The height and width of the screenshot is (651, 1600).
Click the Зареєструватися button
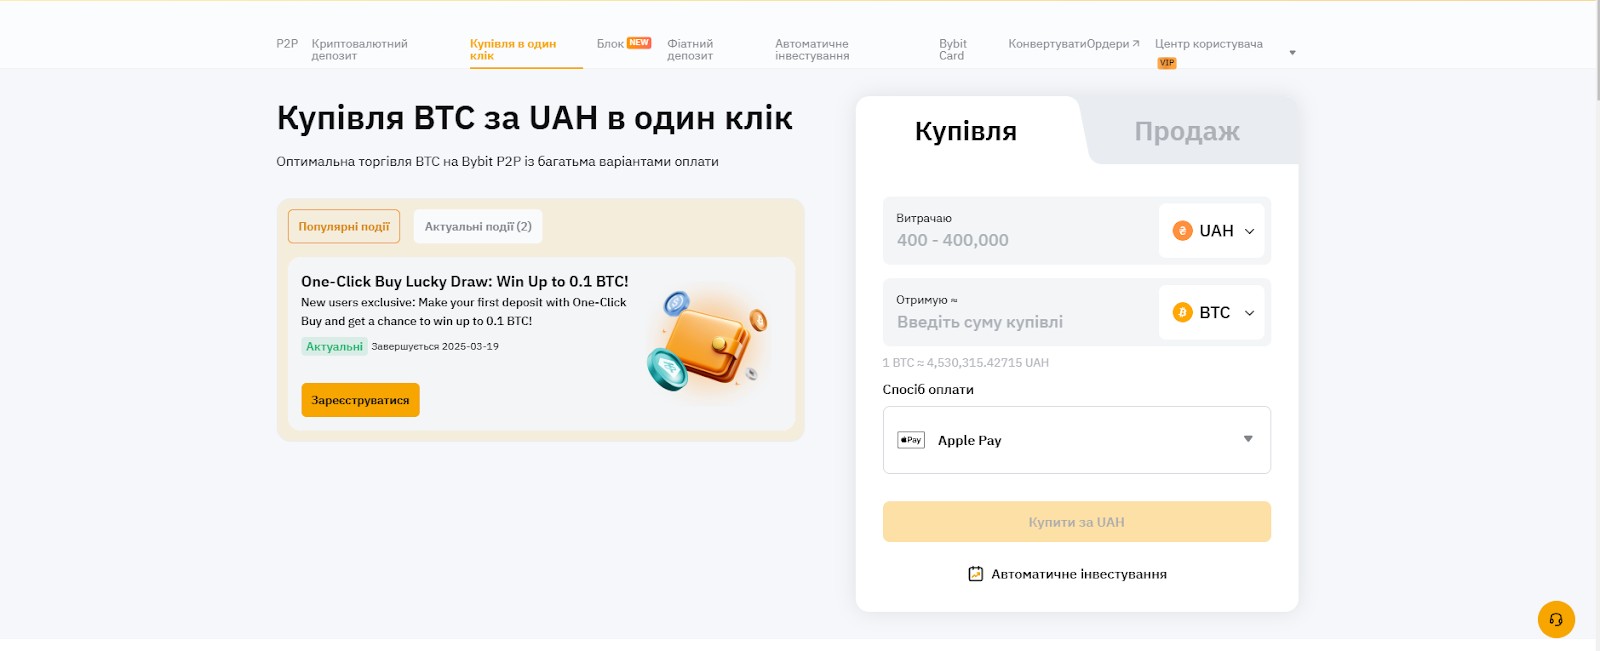tap(360, 400)
